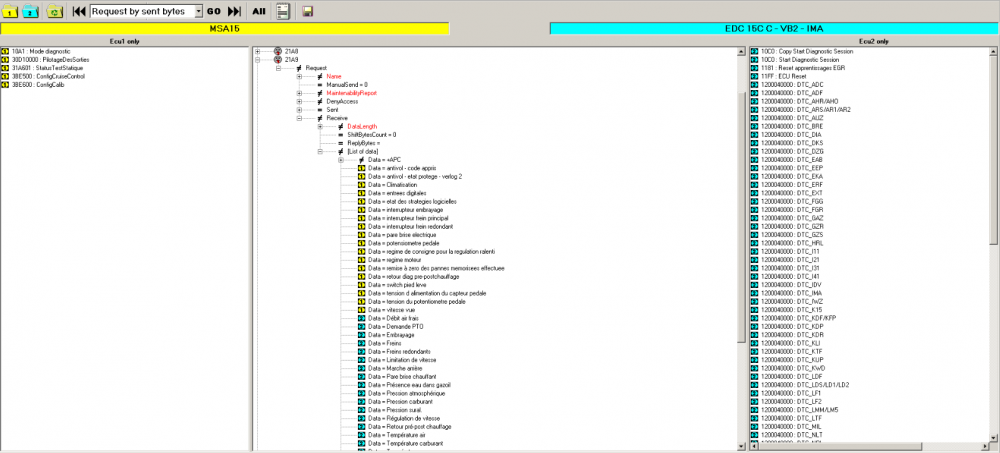
Task: Click cyan icon beside Data = Marche arrière
Action: coord(362,368)
